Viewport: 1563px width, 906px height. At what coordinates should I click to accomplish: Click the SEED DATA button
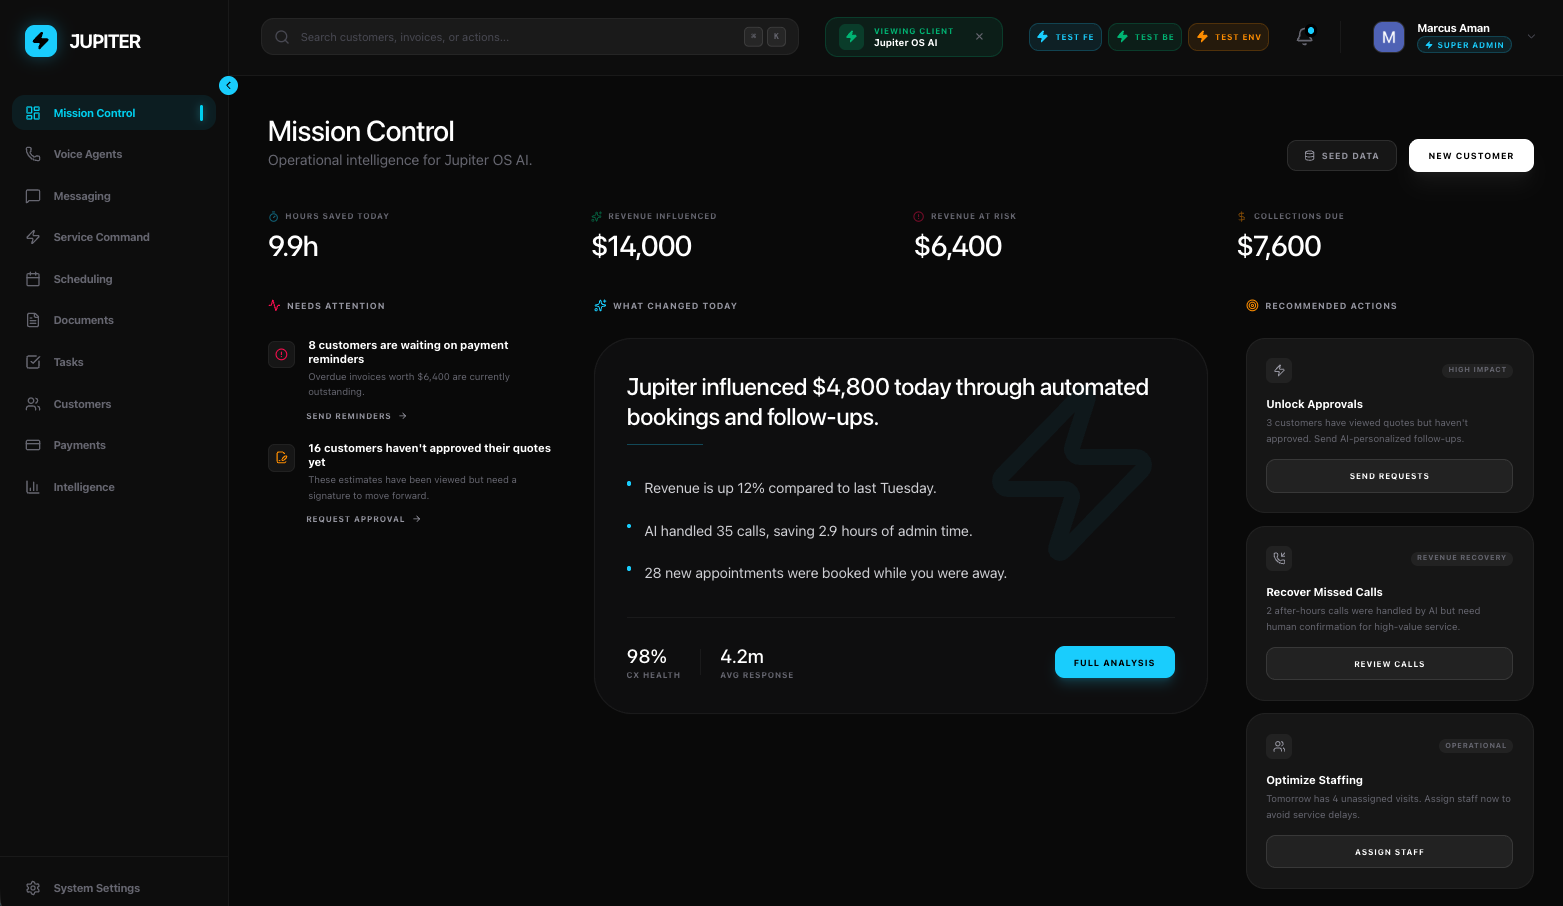1342,156
